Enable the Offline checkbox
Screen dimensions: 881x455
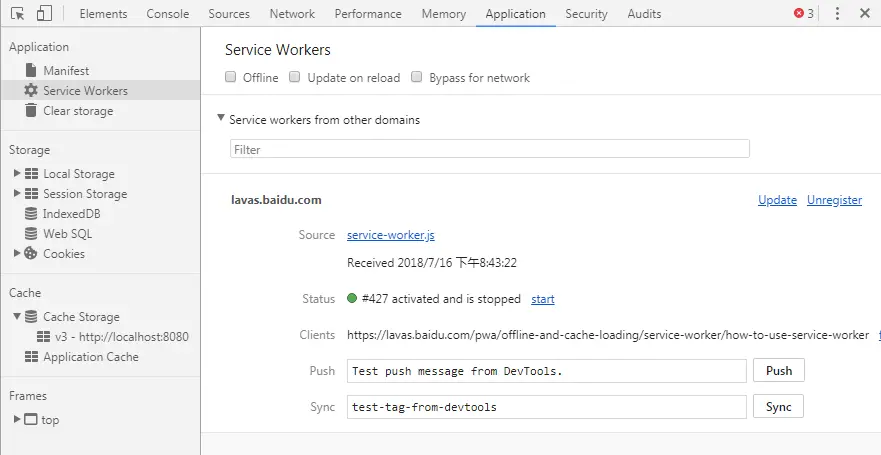(x=231, y=77)
